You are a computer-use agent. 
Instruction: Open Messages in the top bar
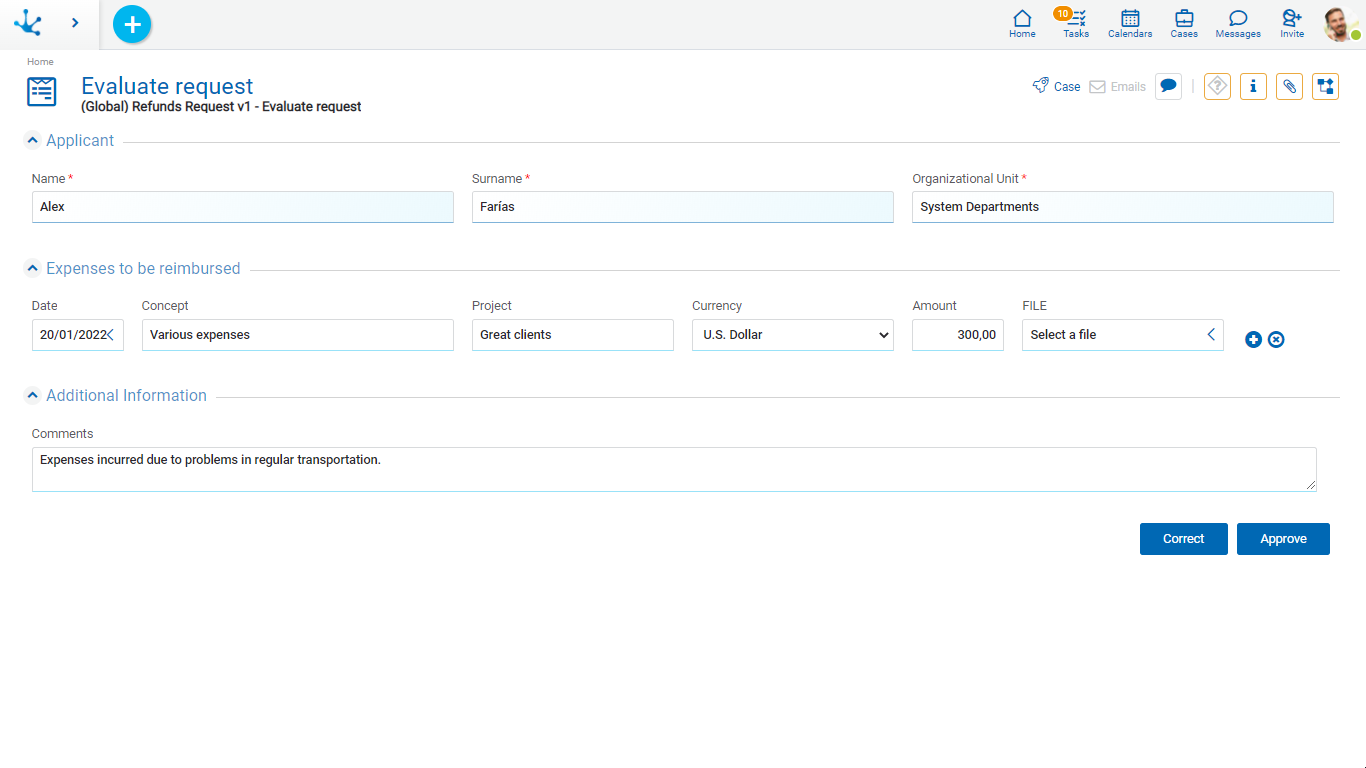(x=1238, y=24)
